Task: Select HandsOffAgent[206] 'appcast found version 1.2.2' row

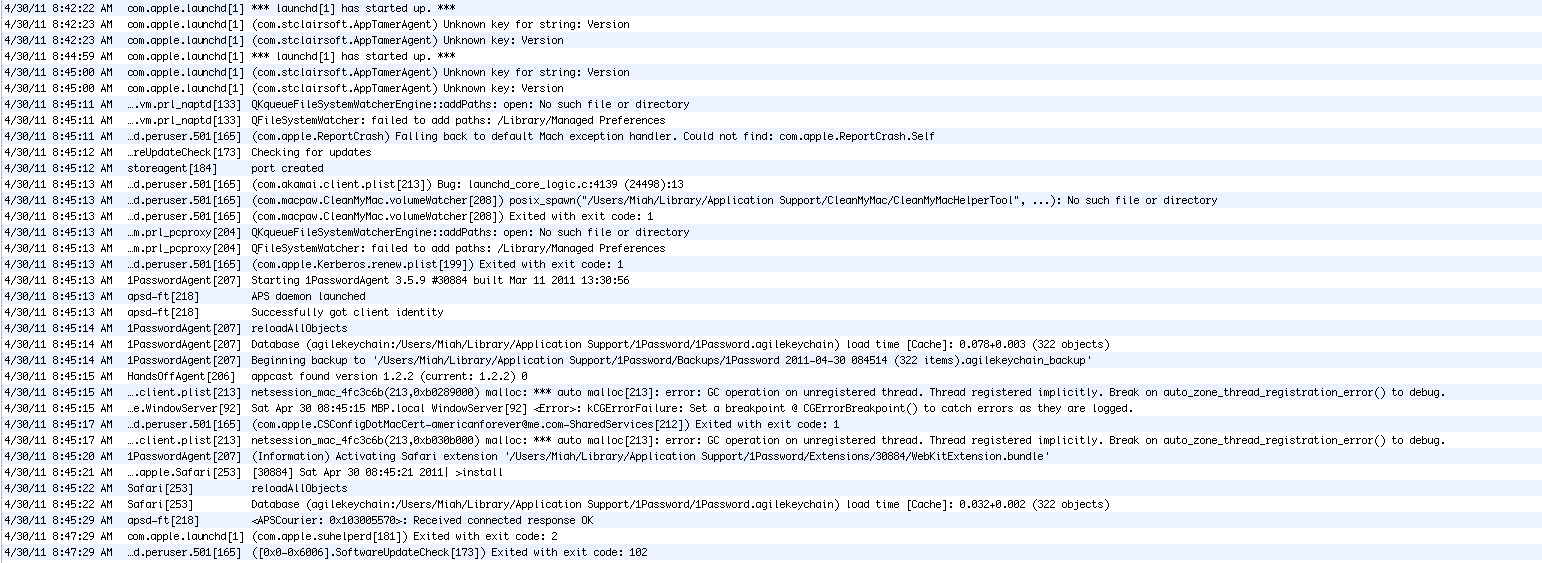Action: click(771, 376)
